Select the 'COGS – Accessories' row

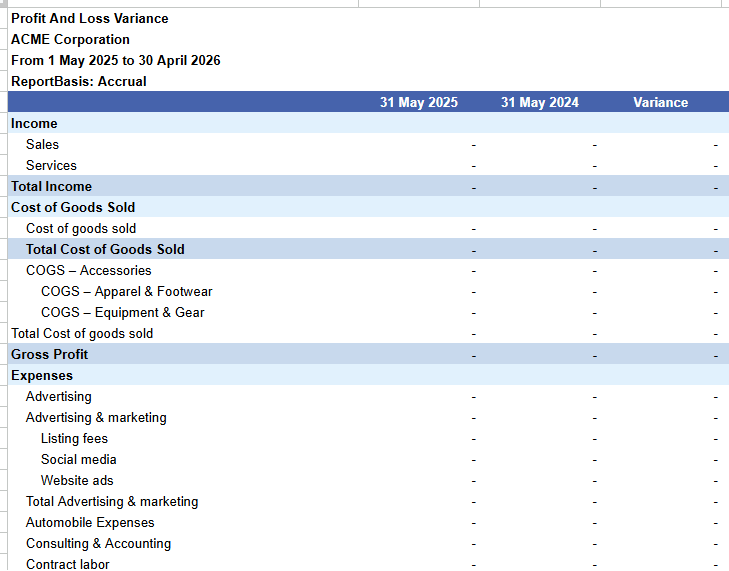(x=89, y=271)
